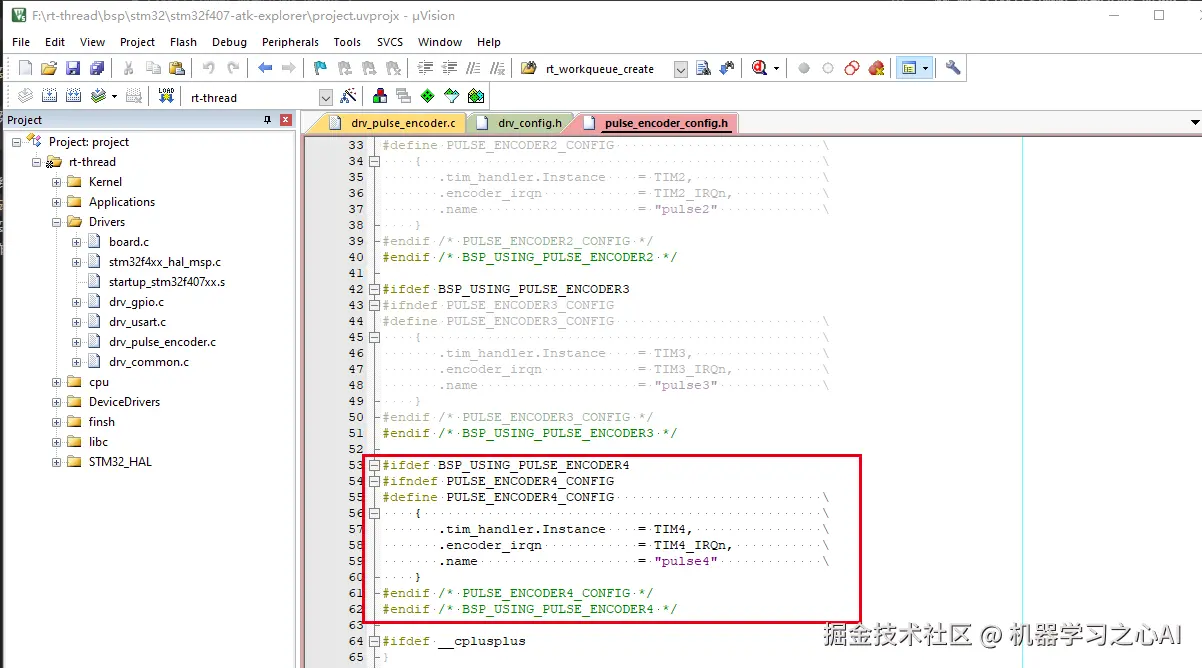Image resolution: width=1202 pixels, height=668 pixels.
Task: Open the editor tab list dropdown arrow
Action: [1195, 123]
